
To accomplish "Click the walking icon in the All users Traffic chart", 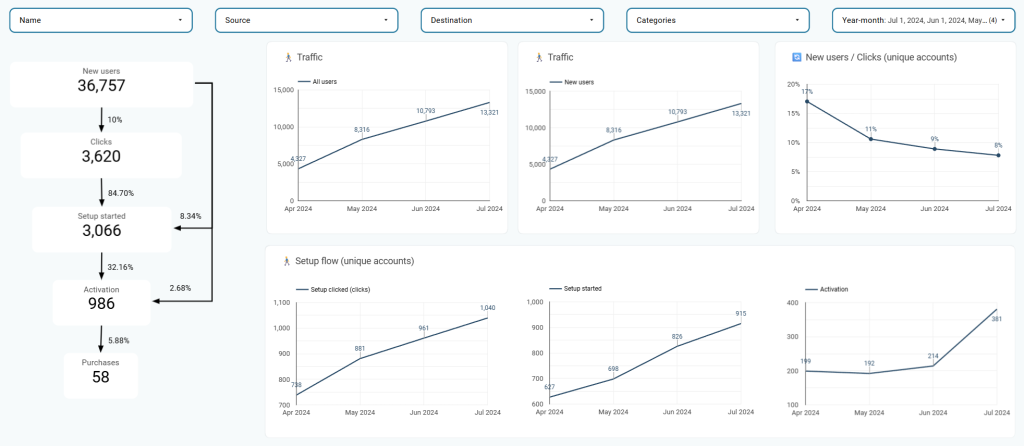I will (x=288, y=57).
